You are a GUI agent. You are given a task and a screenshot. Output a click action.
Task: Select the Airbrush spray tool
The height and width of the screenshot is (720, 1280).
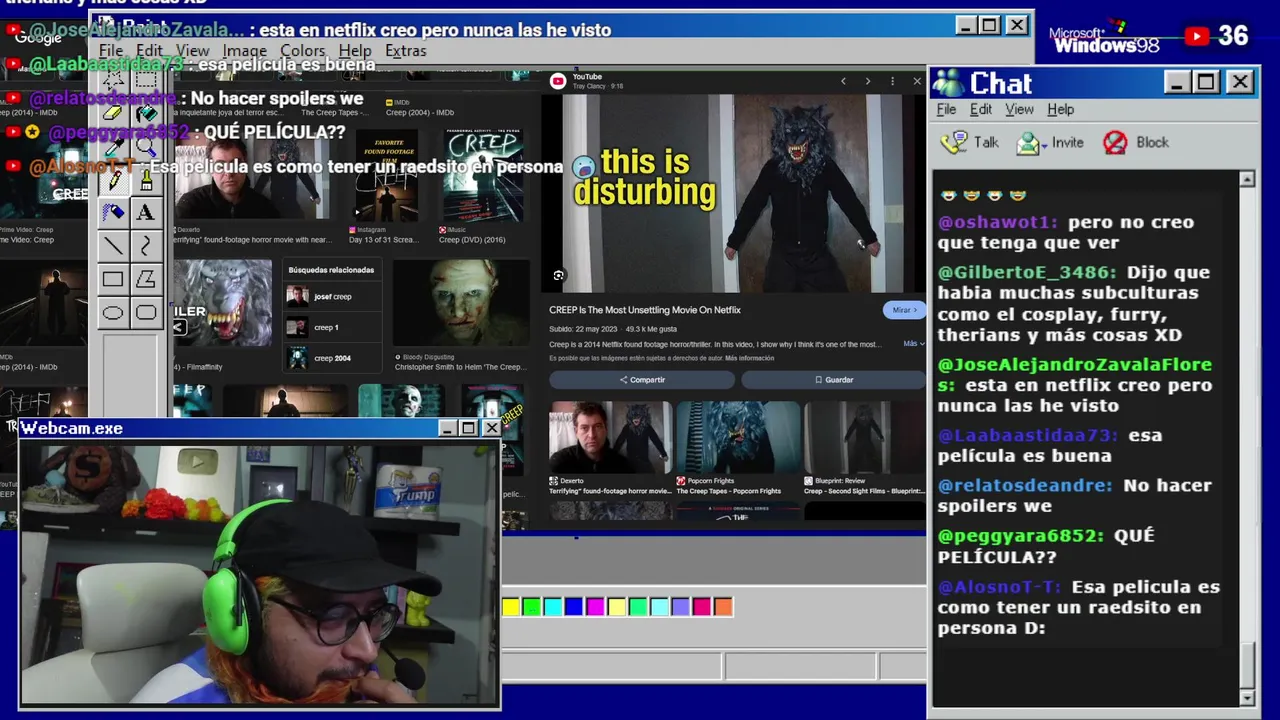(113, 212)
